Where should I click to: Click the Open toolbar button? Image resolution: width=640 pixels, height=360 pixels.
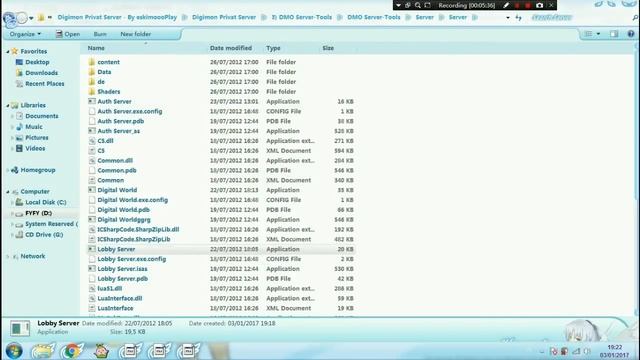[68, 34]
